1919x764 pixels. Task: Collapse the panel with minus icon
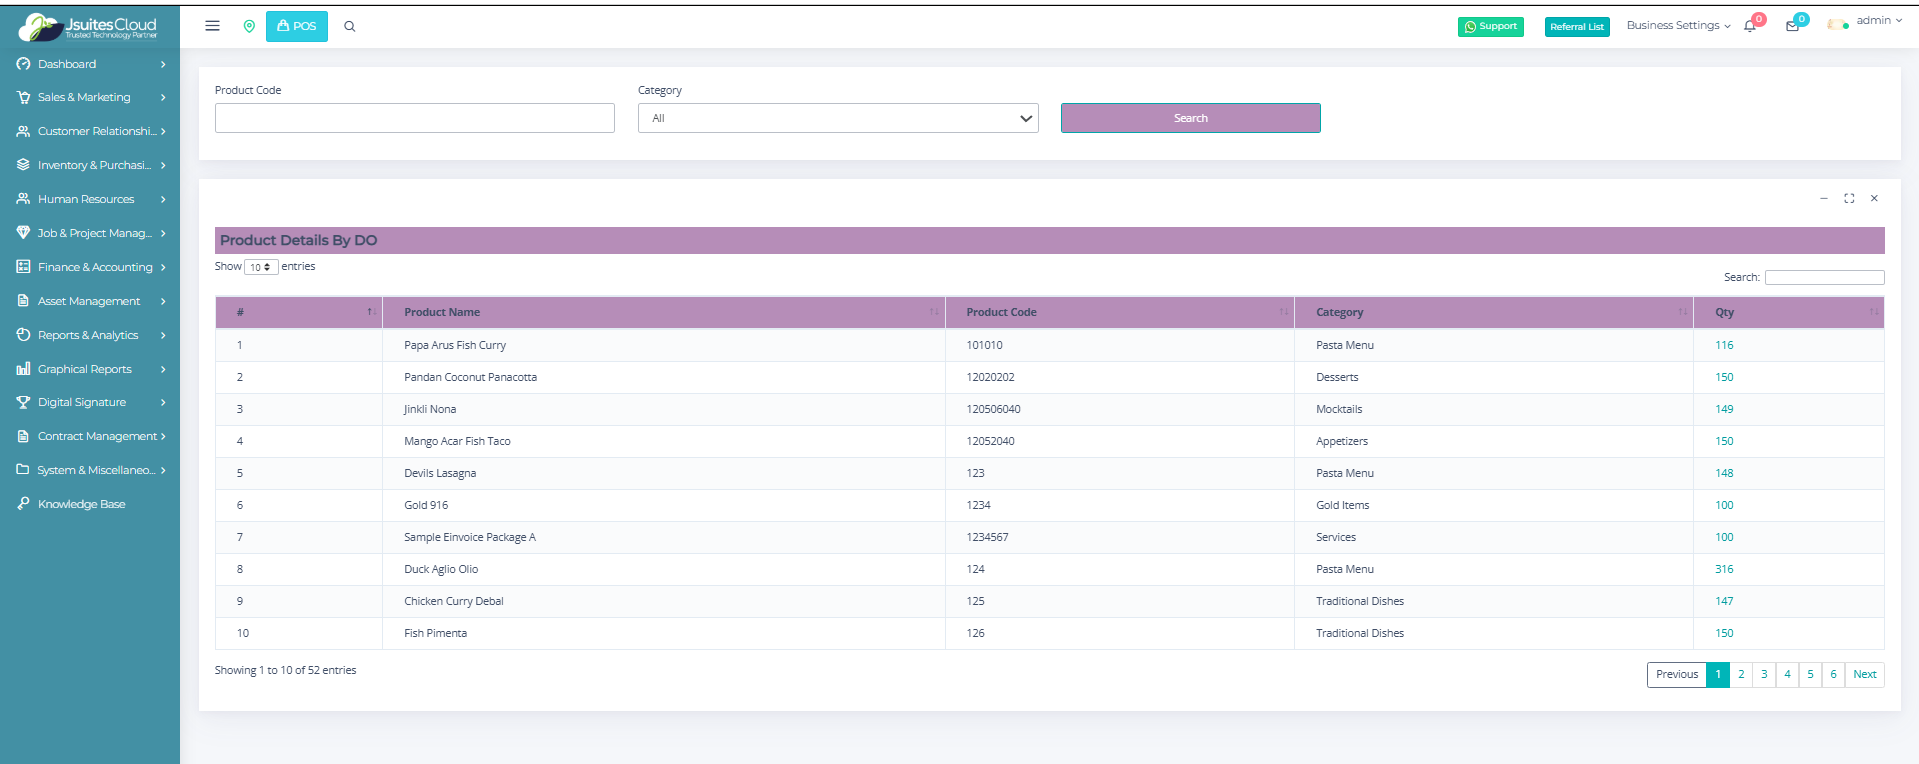tap(1824, 198)
